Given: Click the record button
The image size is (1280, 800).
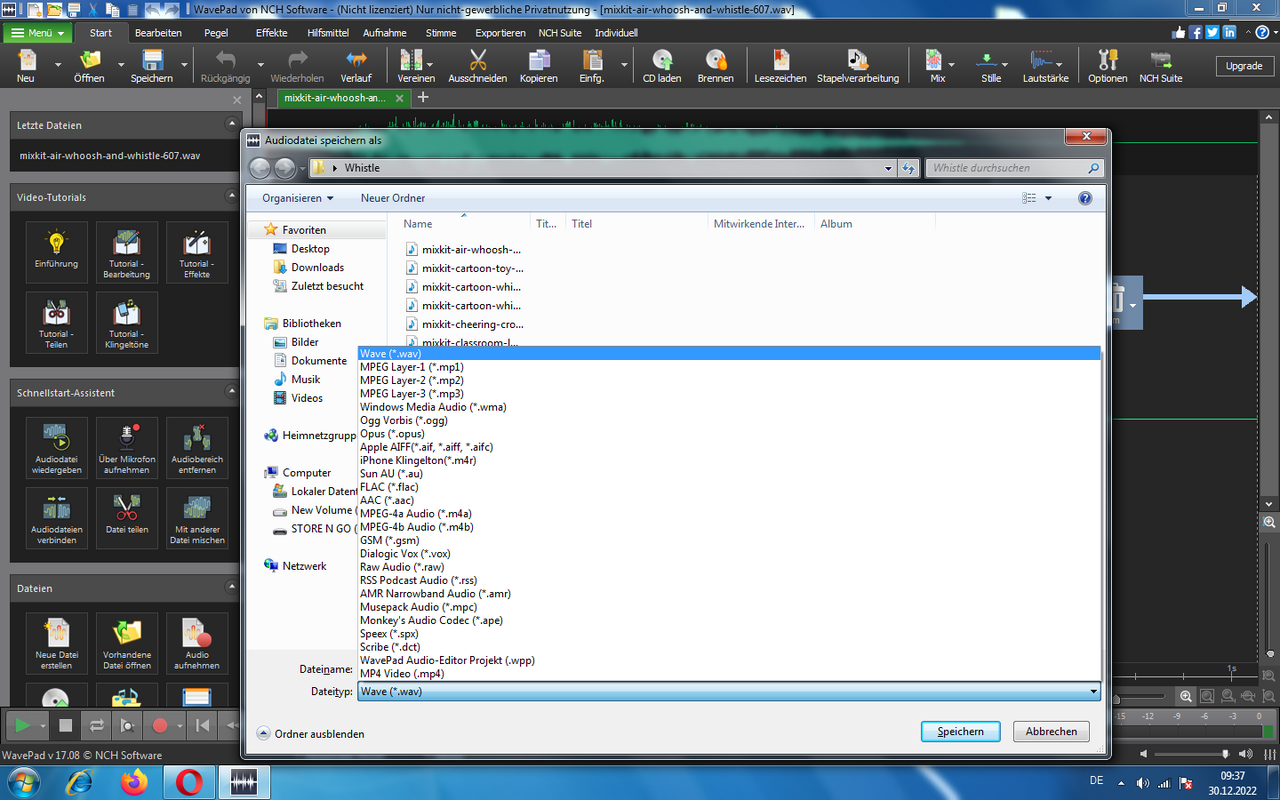Looking at the screenshot, I should pyautogui.click(x=159, y=725).
